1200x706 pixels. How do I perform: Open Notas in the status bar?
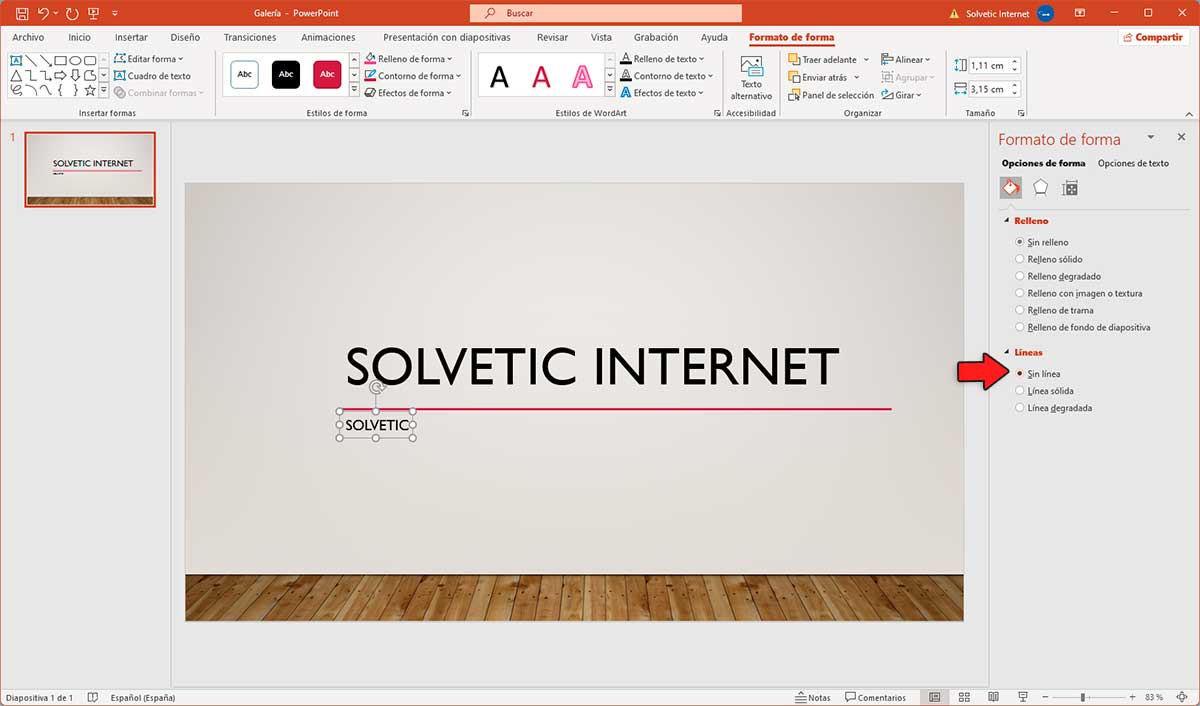(x=813, y=697)
